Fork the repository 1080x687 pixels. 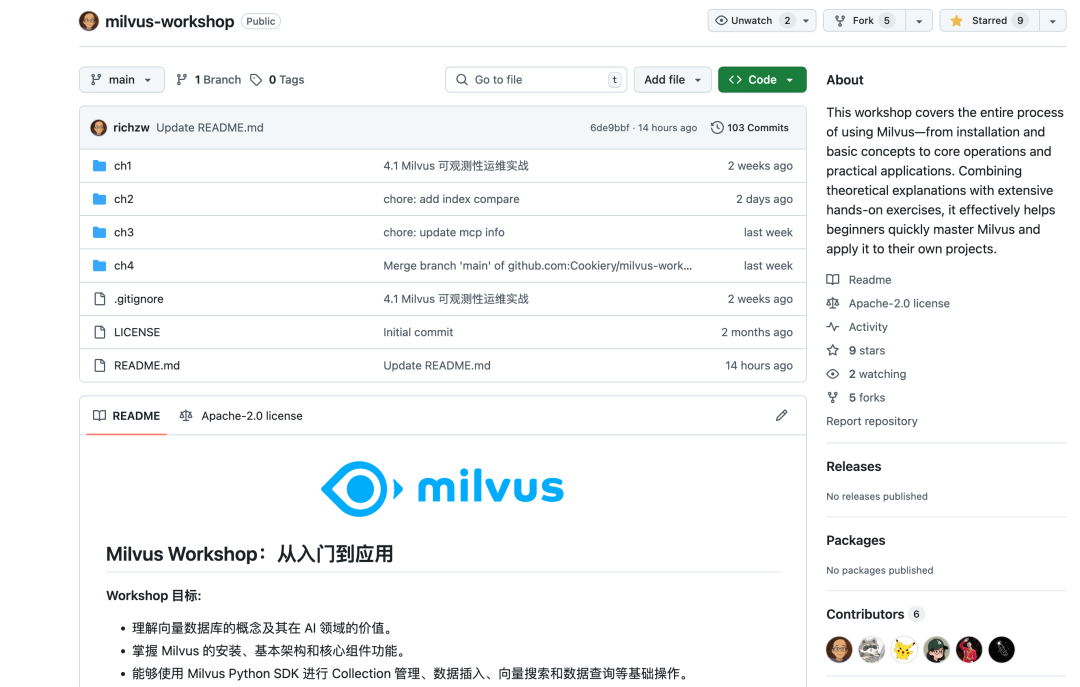(x=864, y=21)
